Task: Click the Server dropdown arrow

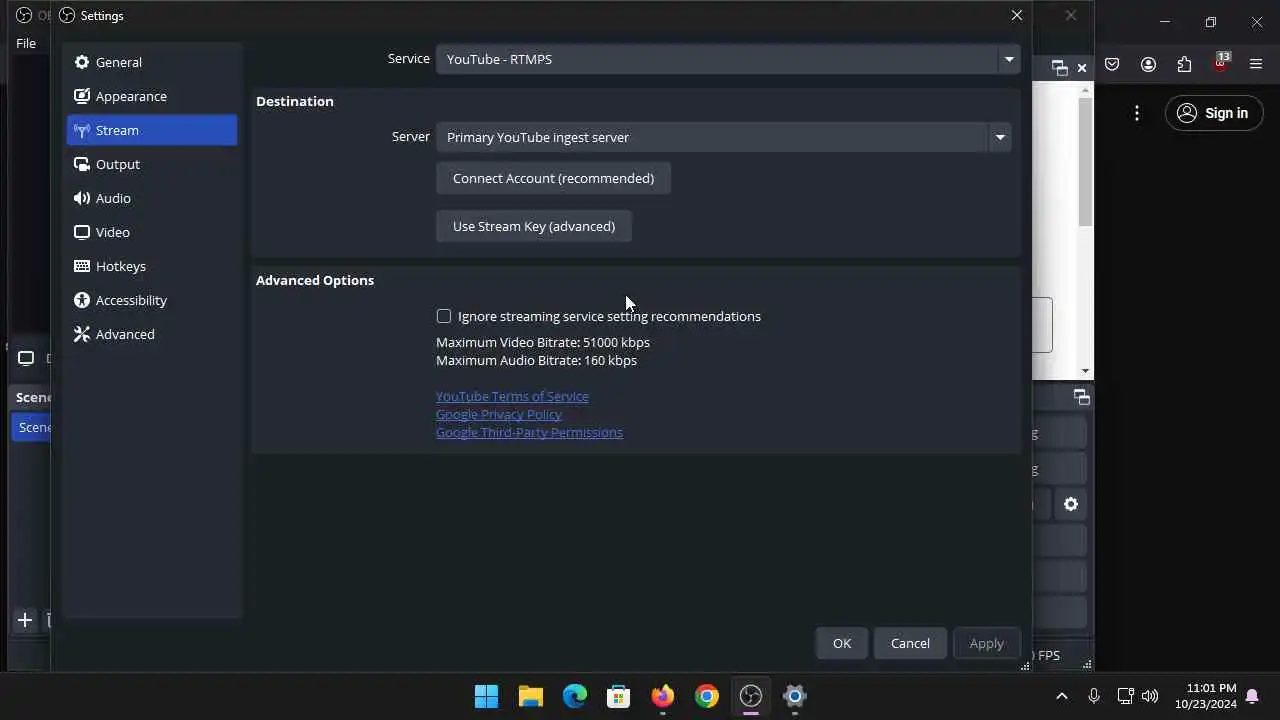Action: tap(999, 137)
